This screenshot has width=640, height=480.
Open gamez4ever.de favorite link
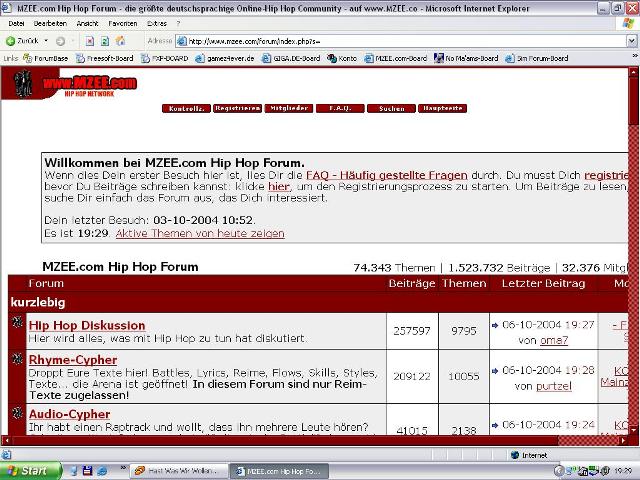224,58
